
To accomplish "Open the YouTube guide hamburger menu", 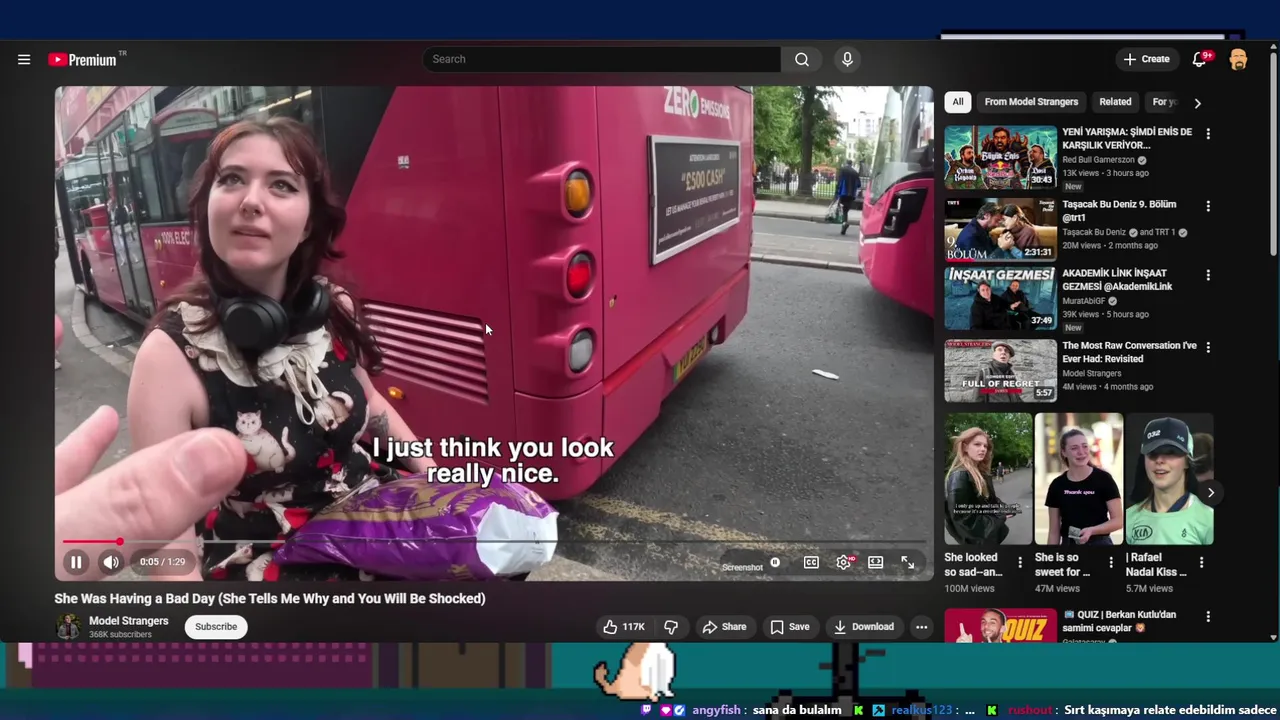I will point(24,59).
